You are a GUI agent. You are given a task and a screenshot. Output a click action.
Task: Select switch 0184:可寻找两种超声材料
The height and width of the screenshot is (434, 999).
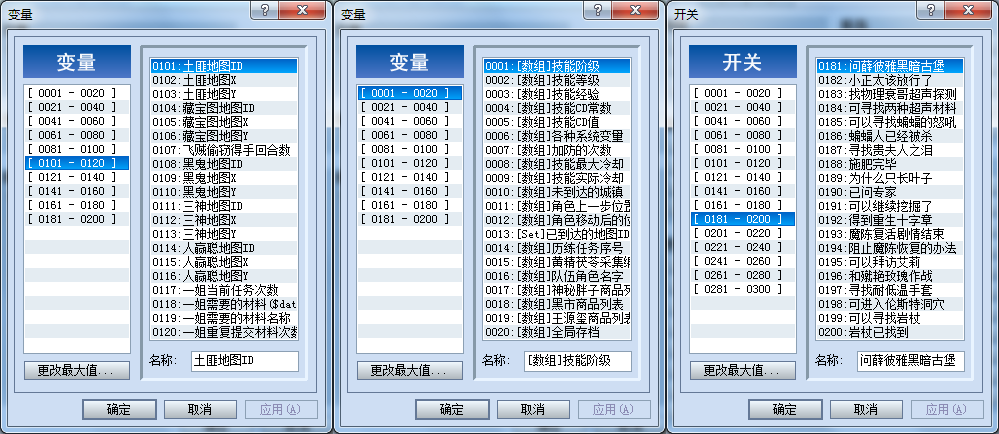(x=889, y=108)
